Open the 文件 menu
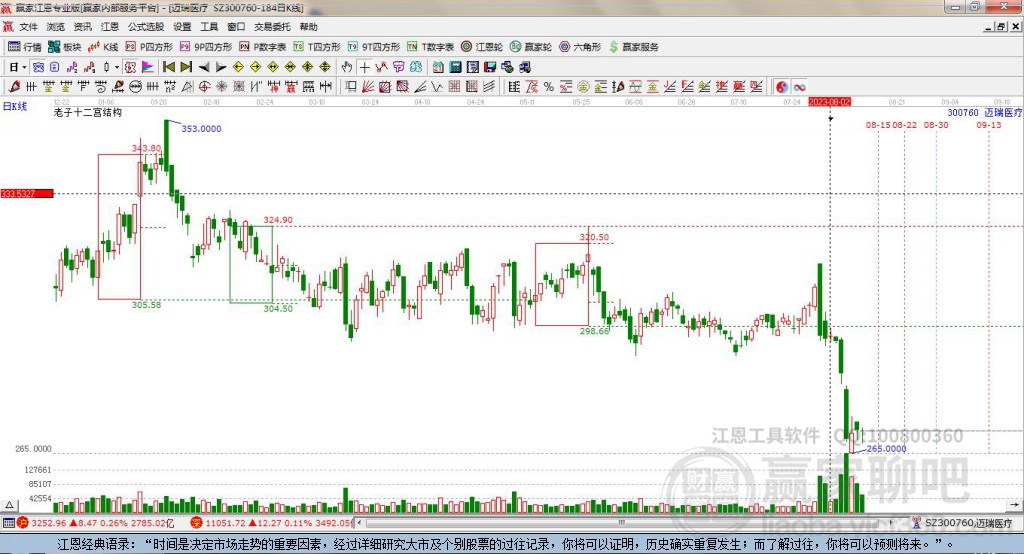1024x554 pixels. 28,27
